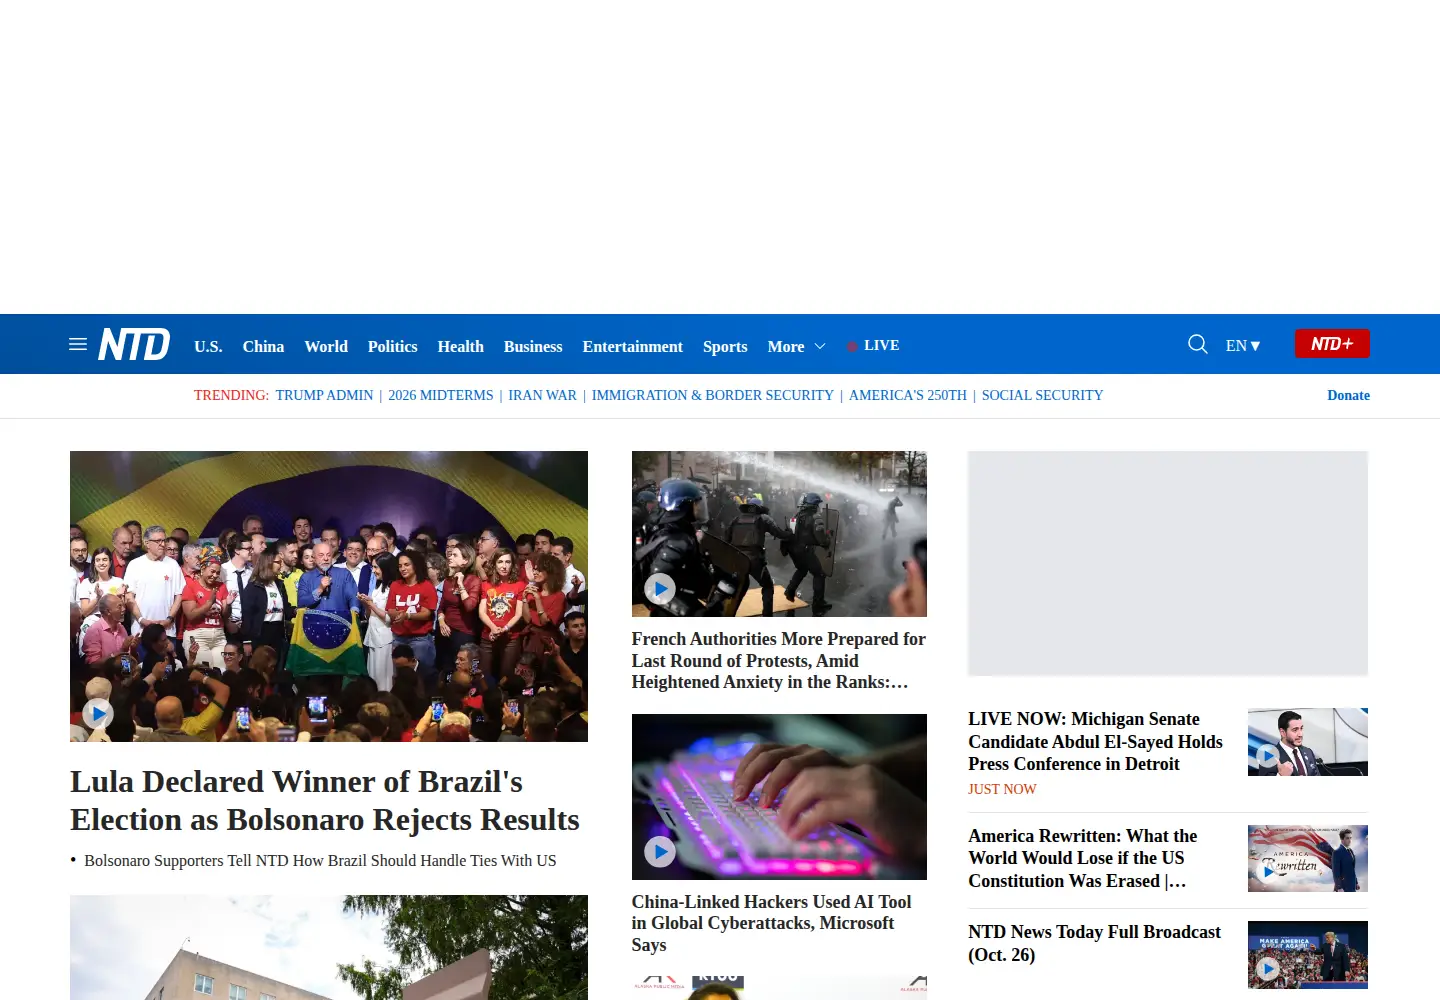Open NTD News Today Full Broadcast headline
Image resolution: width=1440 pixels, height=1000 pixels.
tap(1094, 943)
